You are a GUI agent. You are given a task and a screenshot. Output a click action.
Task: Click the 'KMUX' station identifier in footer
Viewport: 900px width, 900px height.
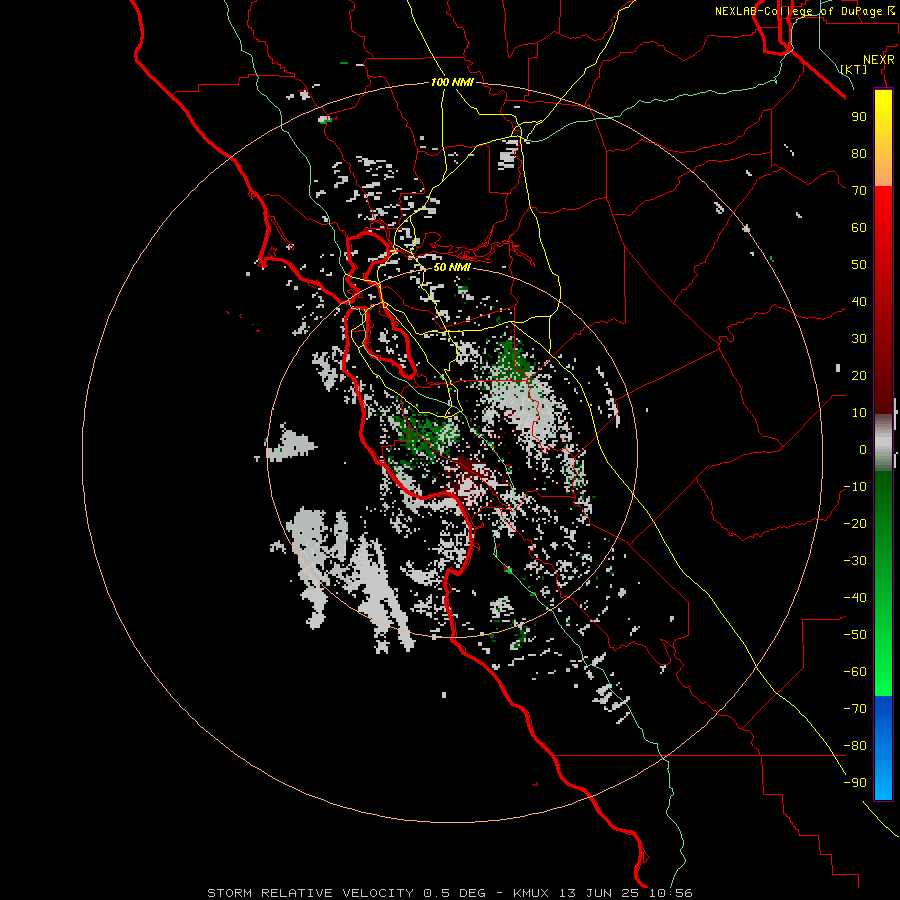[x=531, y=893]
